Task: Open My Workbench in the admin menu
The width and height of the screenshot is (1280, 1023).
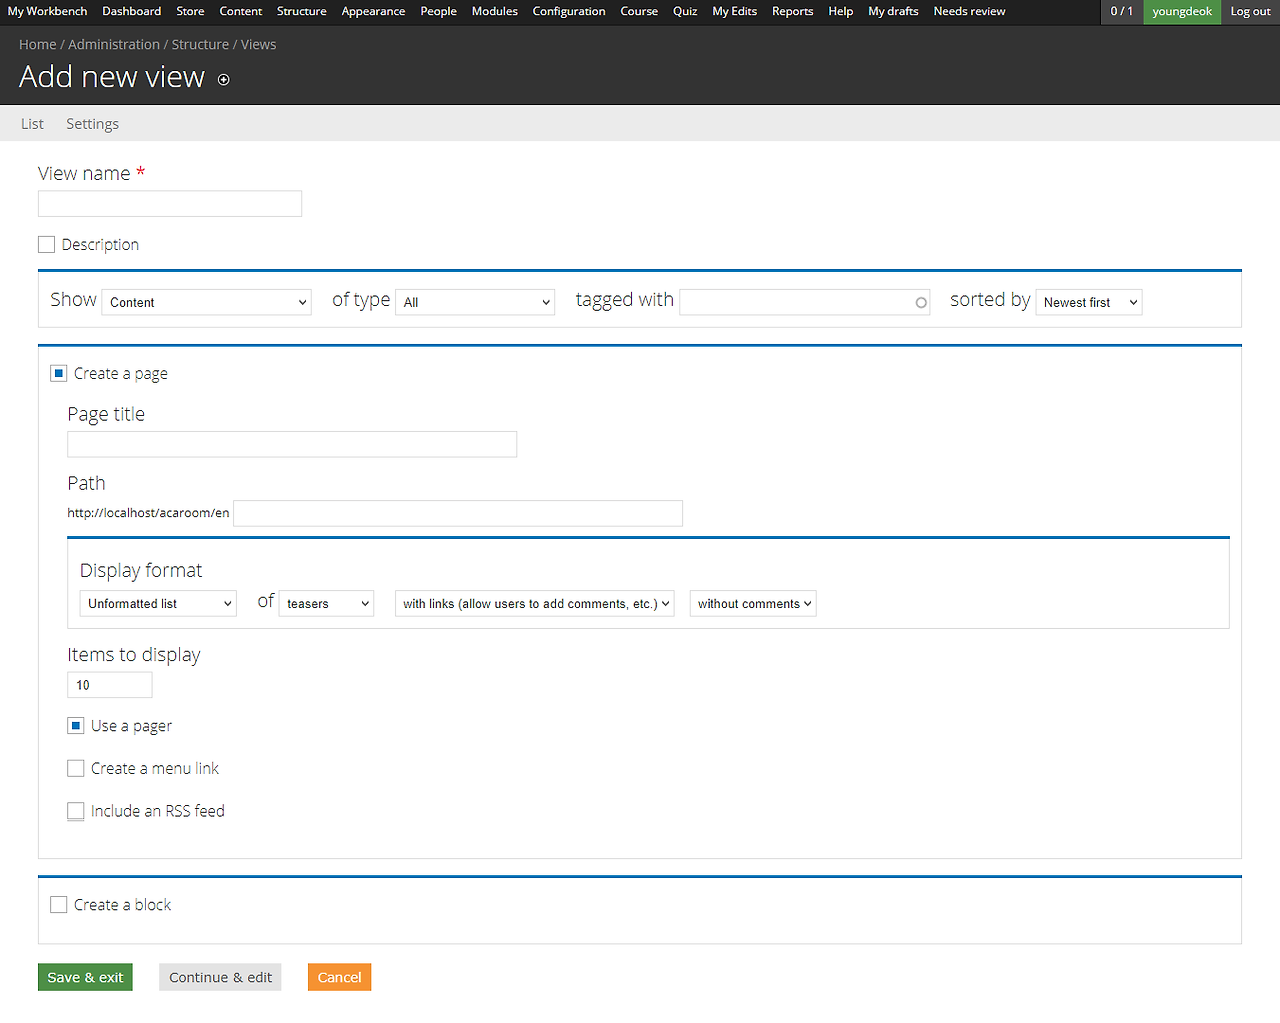Action: tap(48, 12)
